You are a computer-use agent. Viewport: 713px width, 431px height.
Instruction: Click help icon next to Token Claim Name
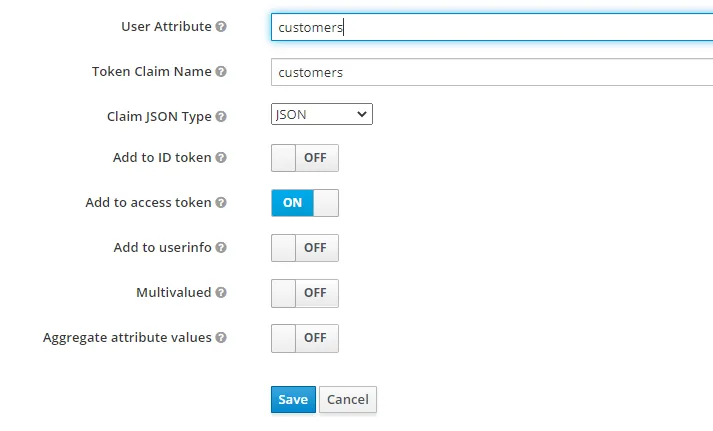[221, 72]
